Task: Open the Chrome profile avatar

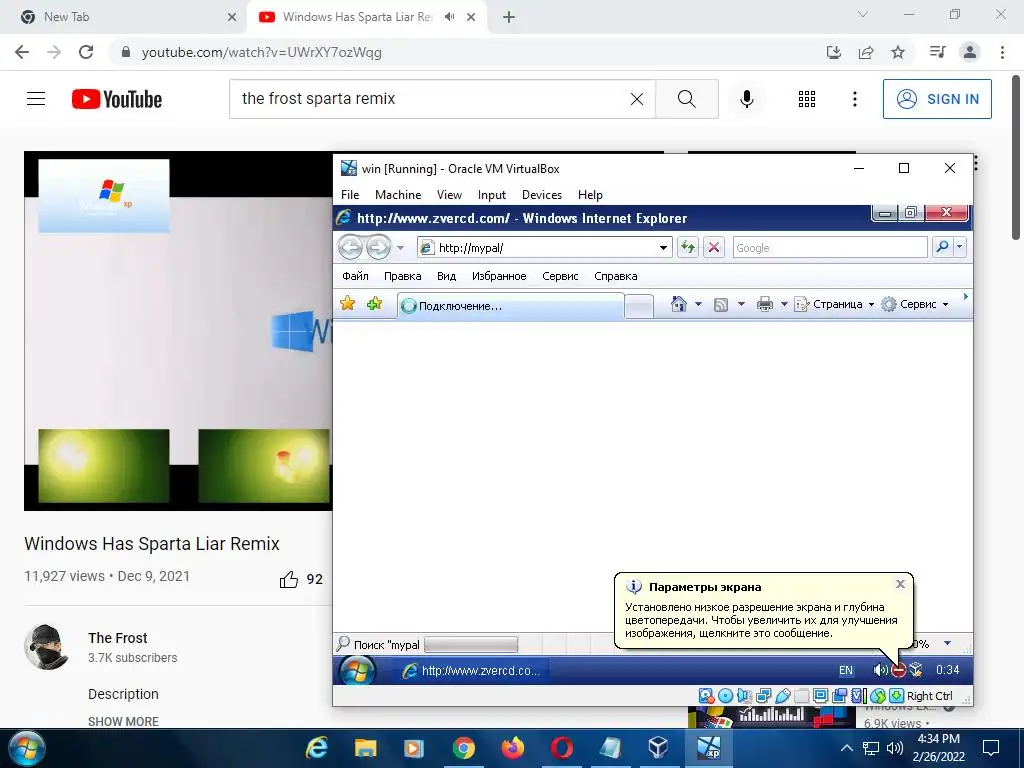Action: click(970, 52)
